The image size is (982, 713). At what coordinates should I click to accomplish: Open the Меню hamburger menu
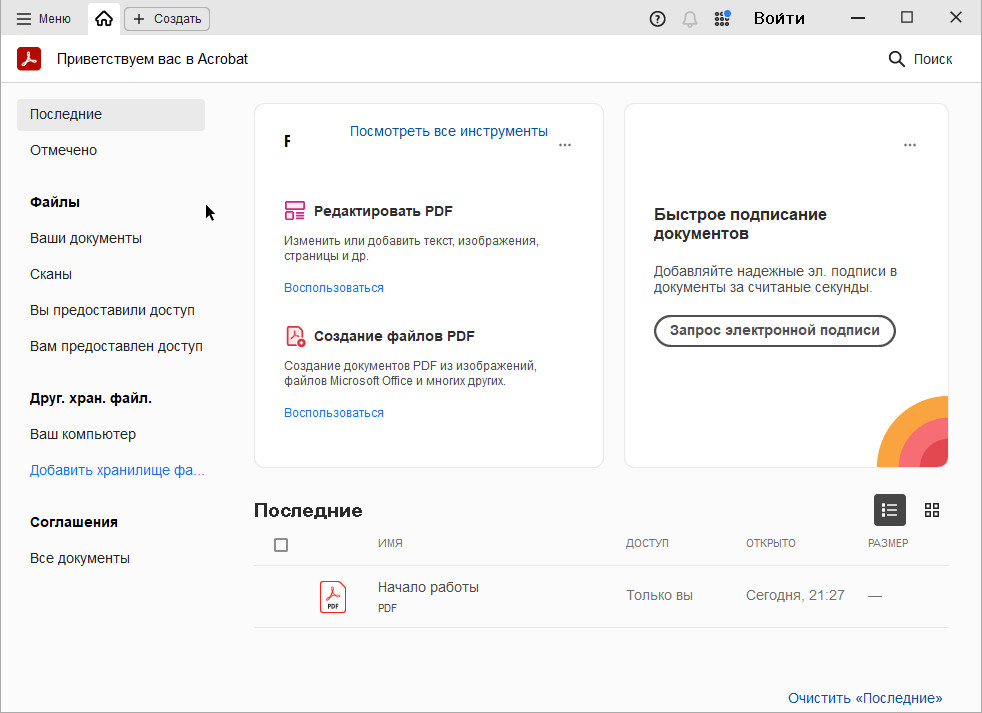click(44, 18)
